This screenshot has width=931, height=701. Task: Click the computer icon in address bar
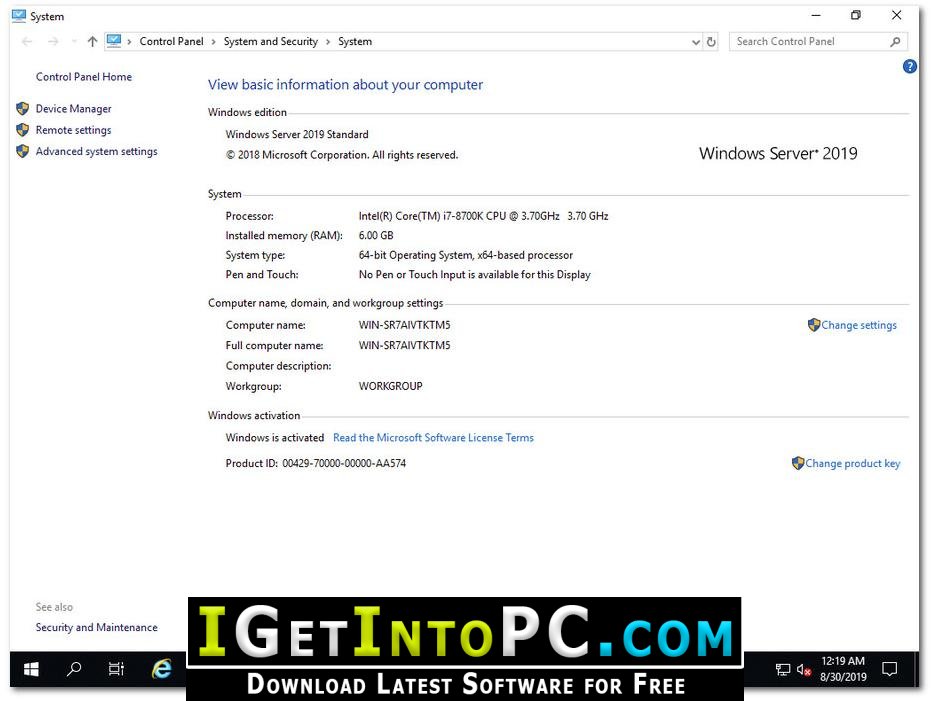113,41
